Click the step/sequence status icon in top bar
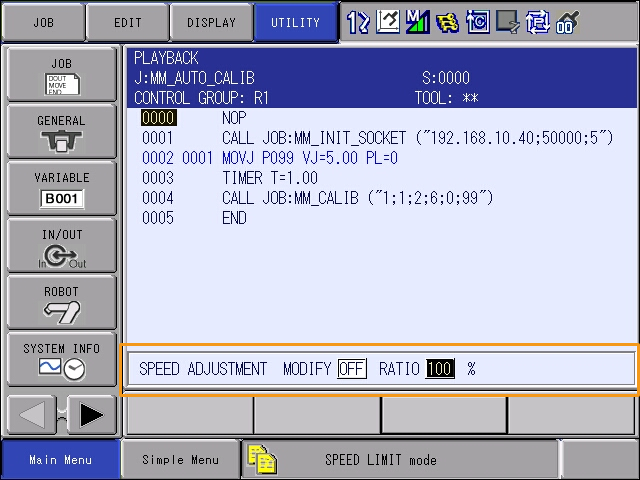This screenshot has height=480, width=640. 358,22
